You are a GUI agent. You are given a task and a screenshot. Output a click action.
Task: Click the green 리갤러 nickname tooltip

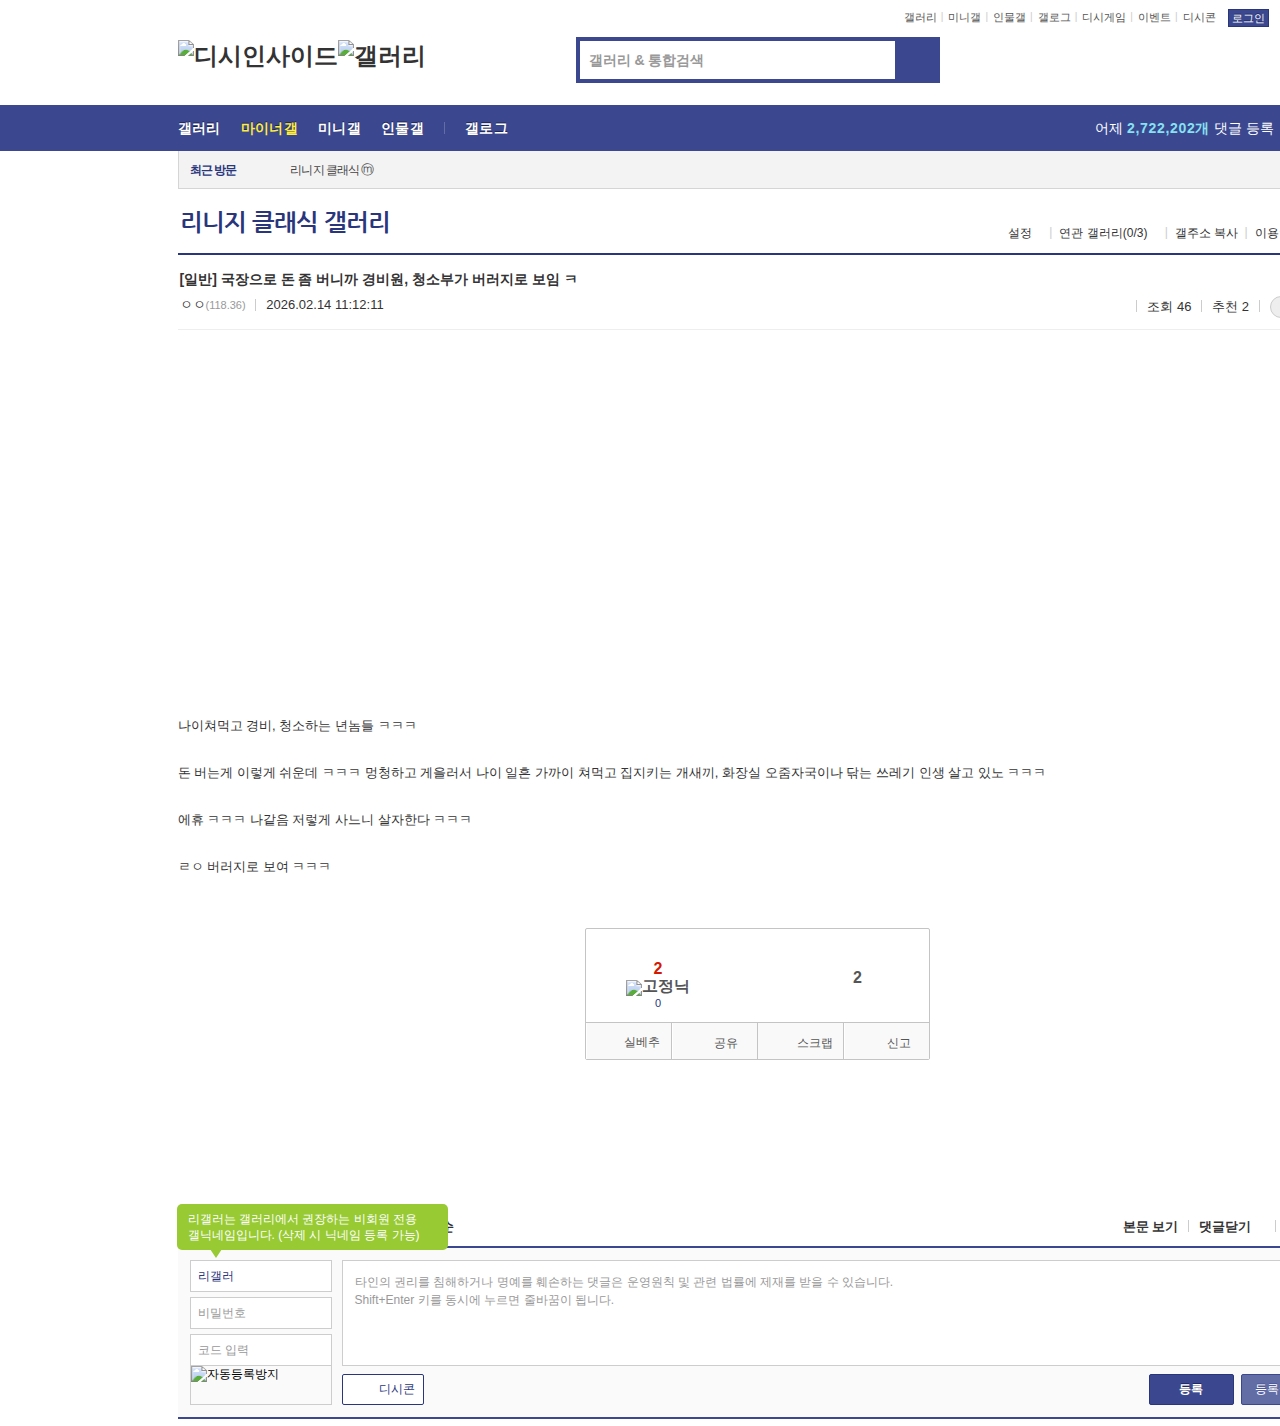[x=312, y=1227]
